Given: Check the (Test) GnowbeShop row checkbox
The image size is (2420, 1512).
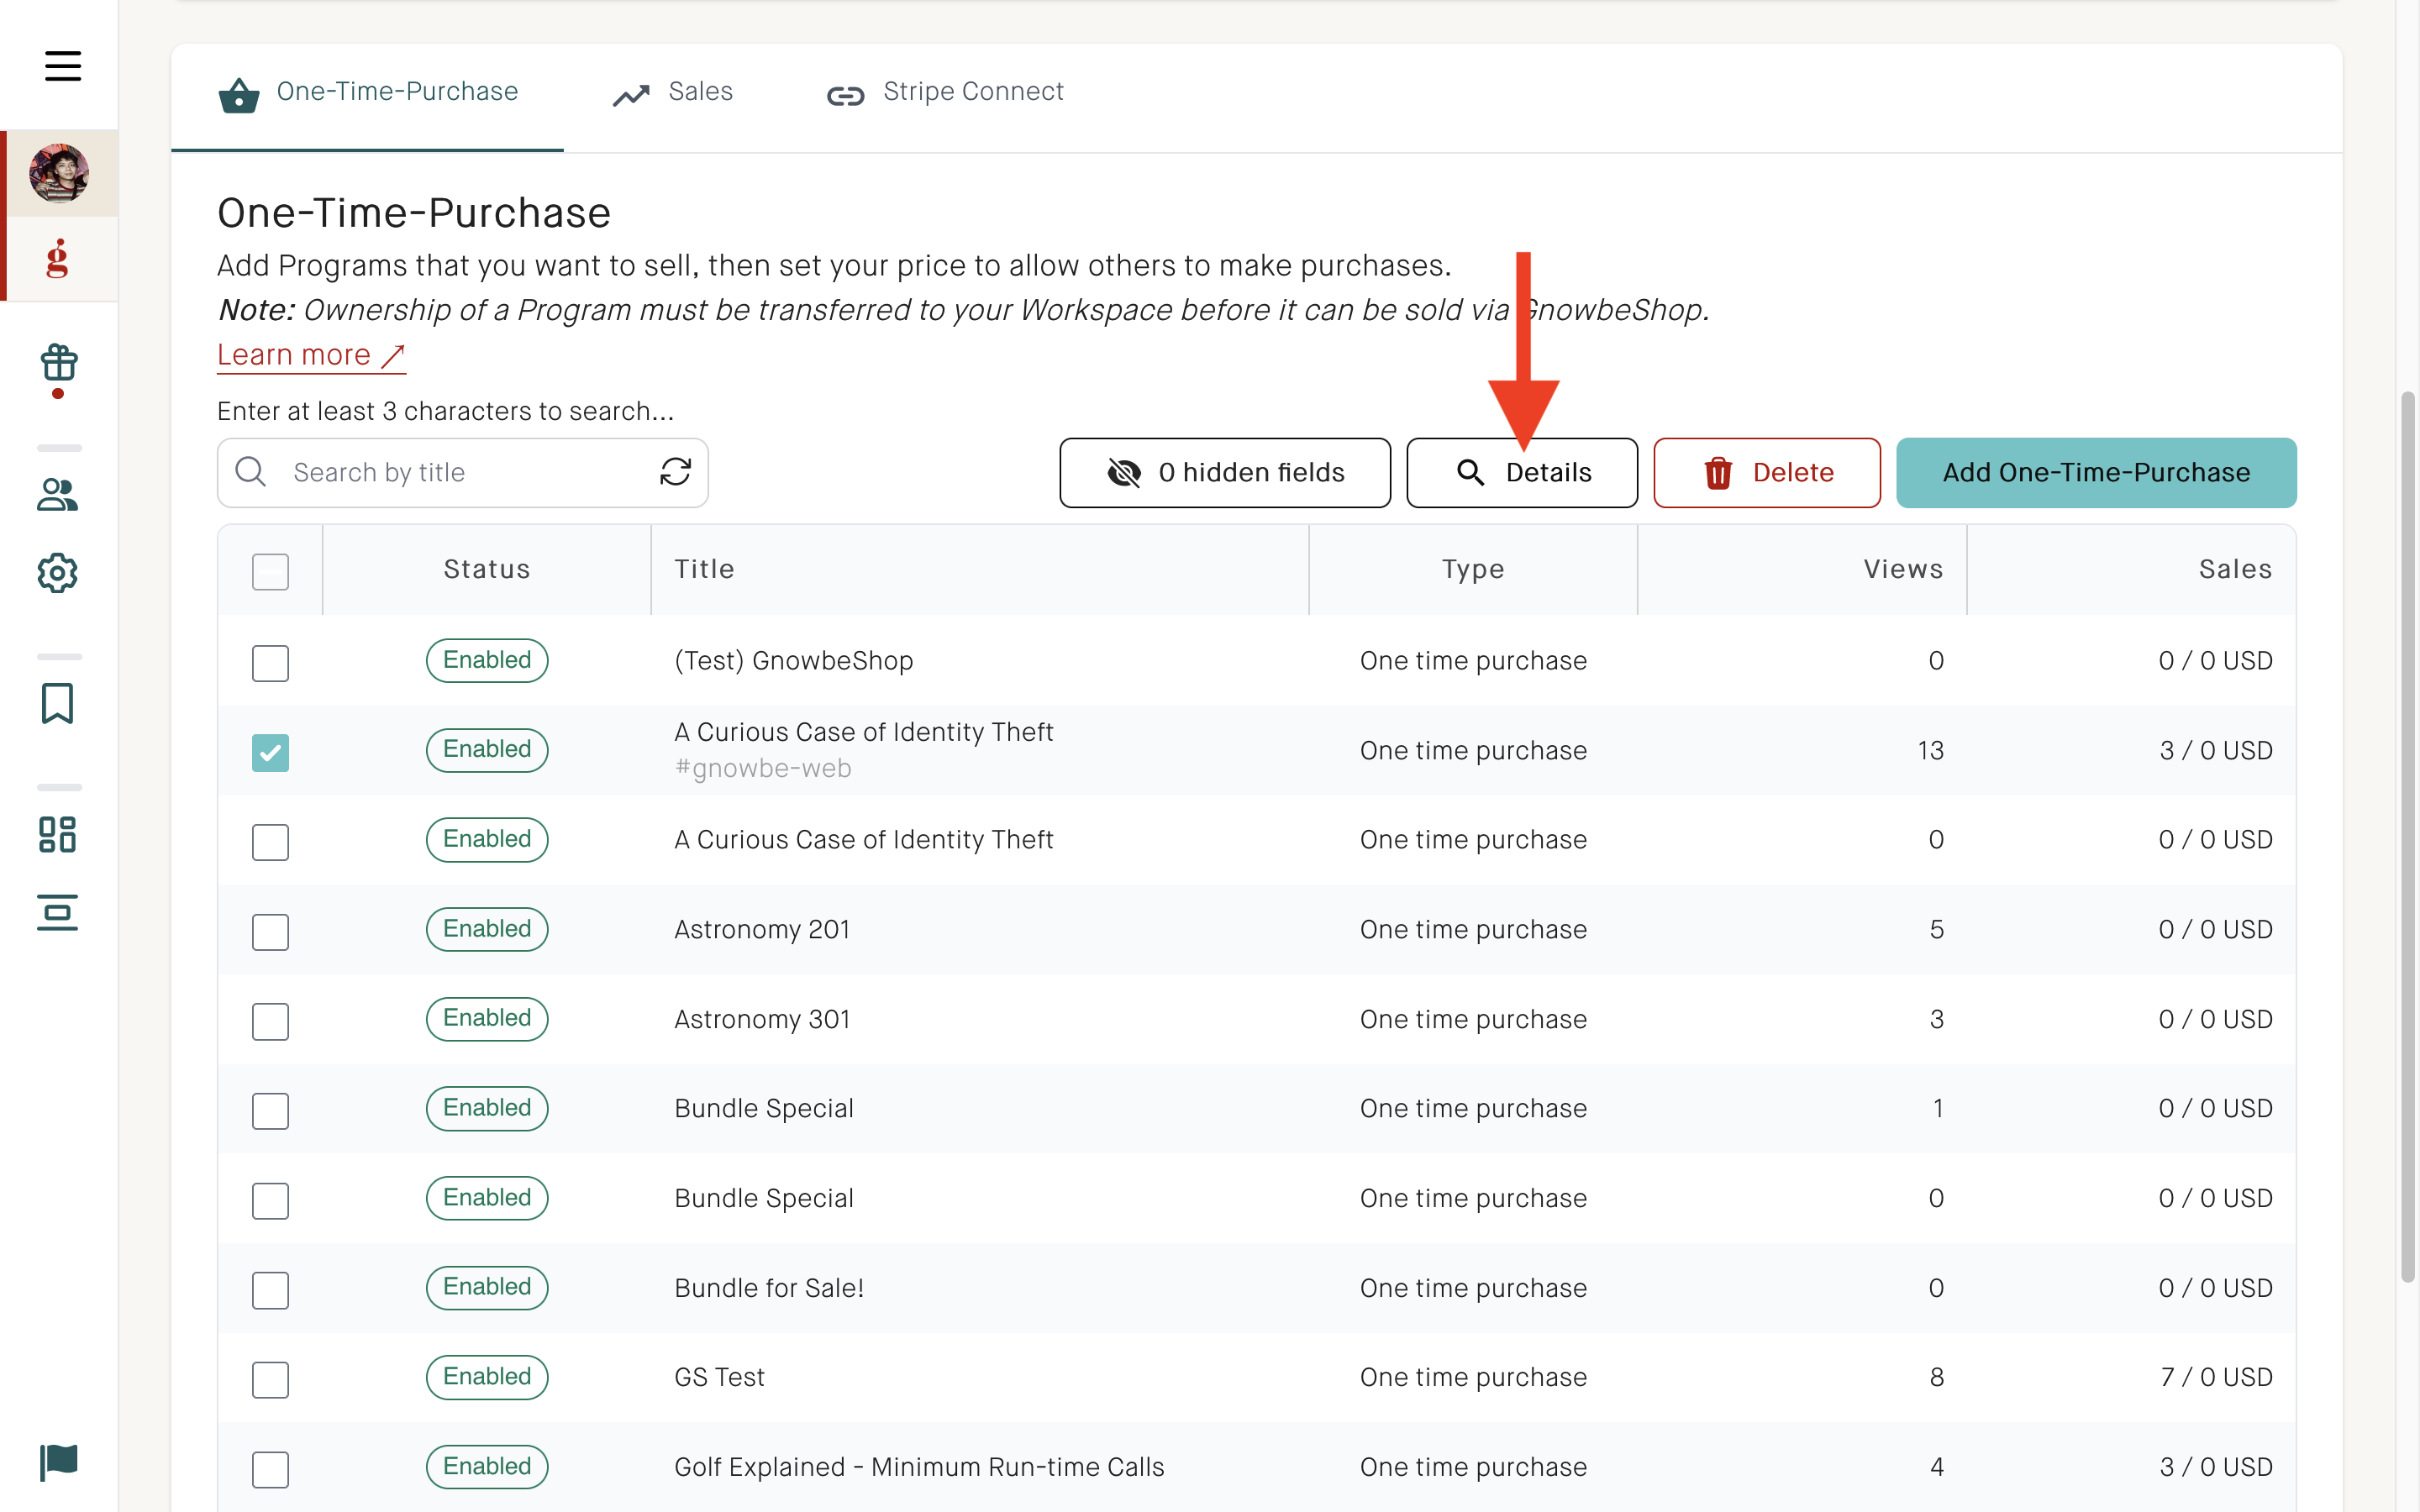Looking at the screenshot, I should pyautogui.click(x=270, y=663).
